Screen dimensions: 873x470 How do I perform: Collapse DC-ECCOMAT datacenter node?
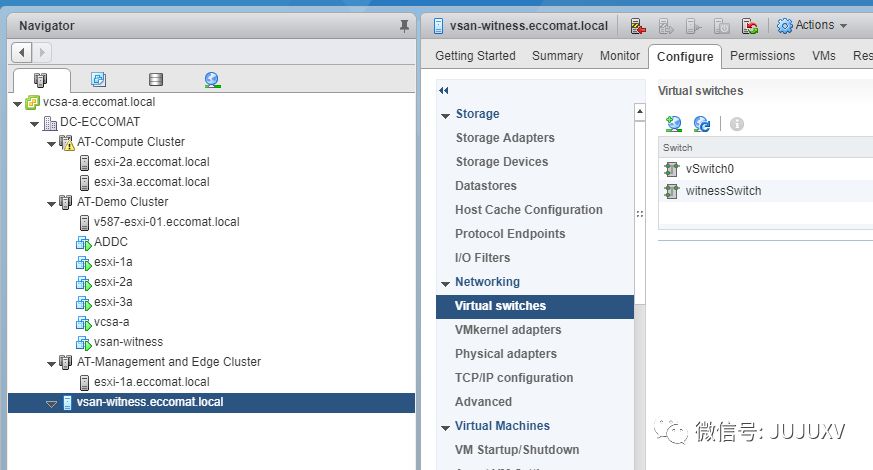(x=35, y=124)
